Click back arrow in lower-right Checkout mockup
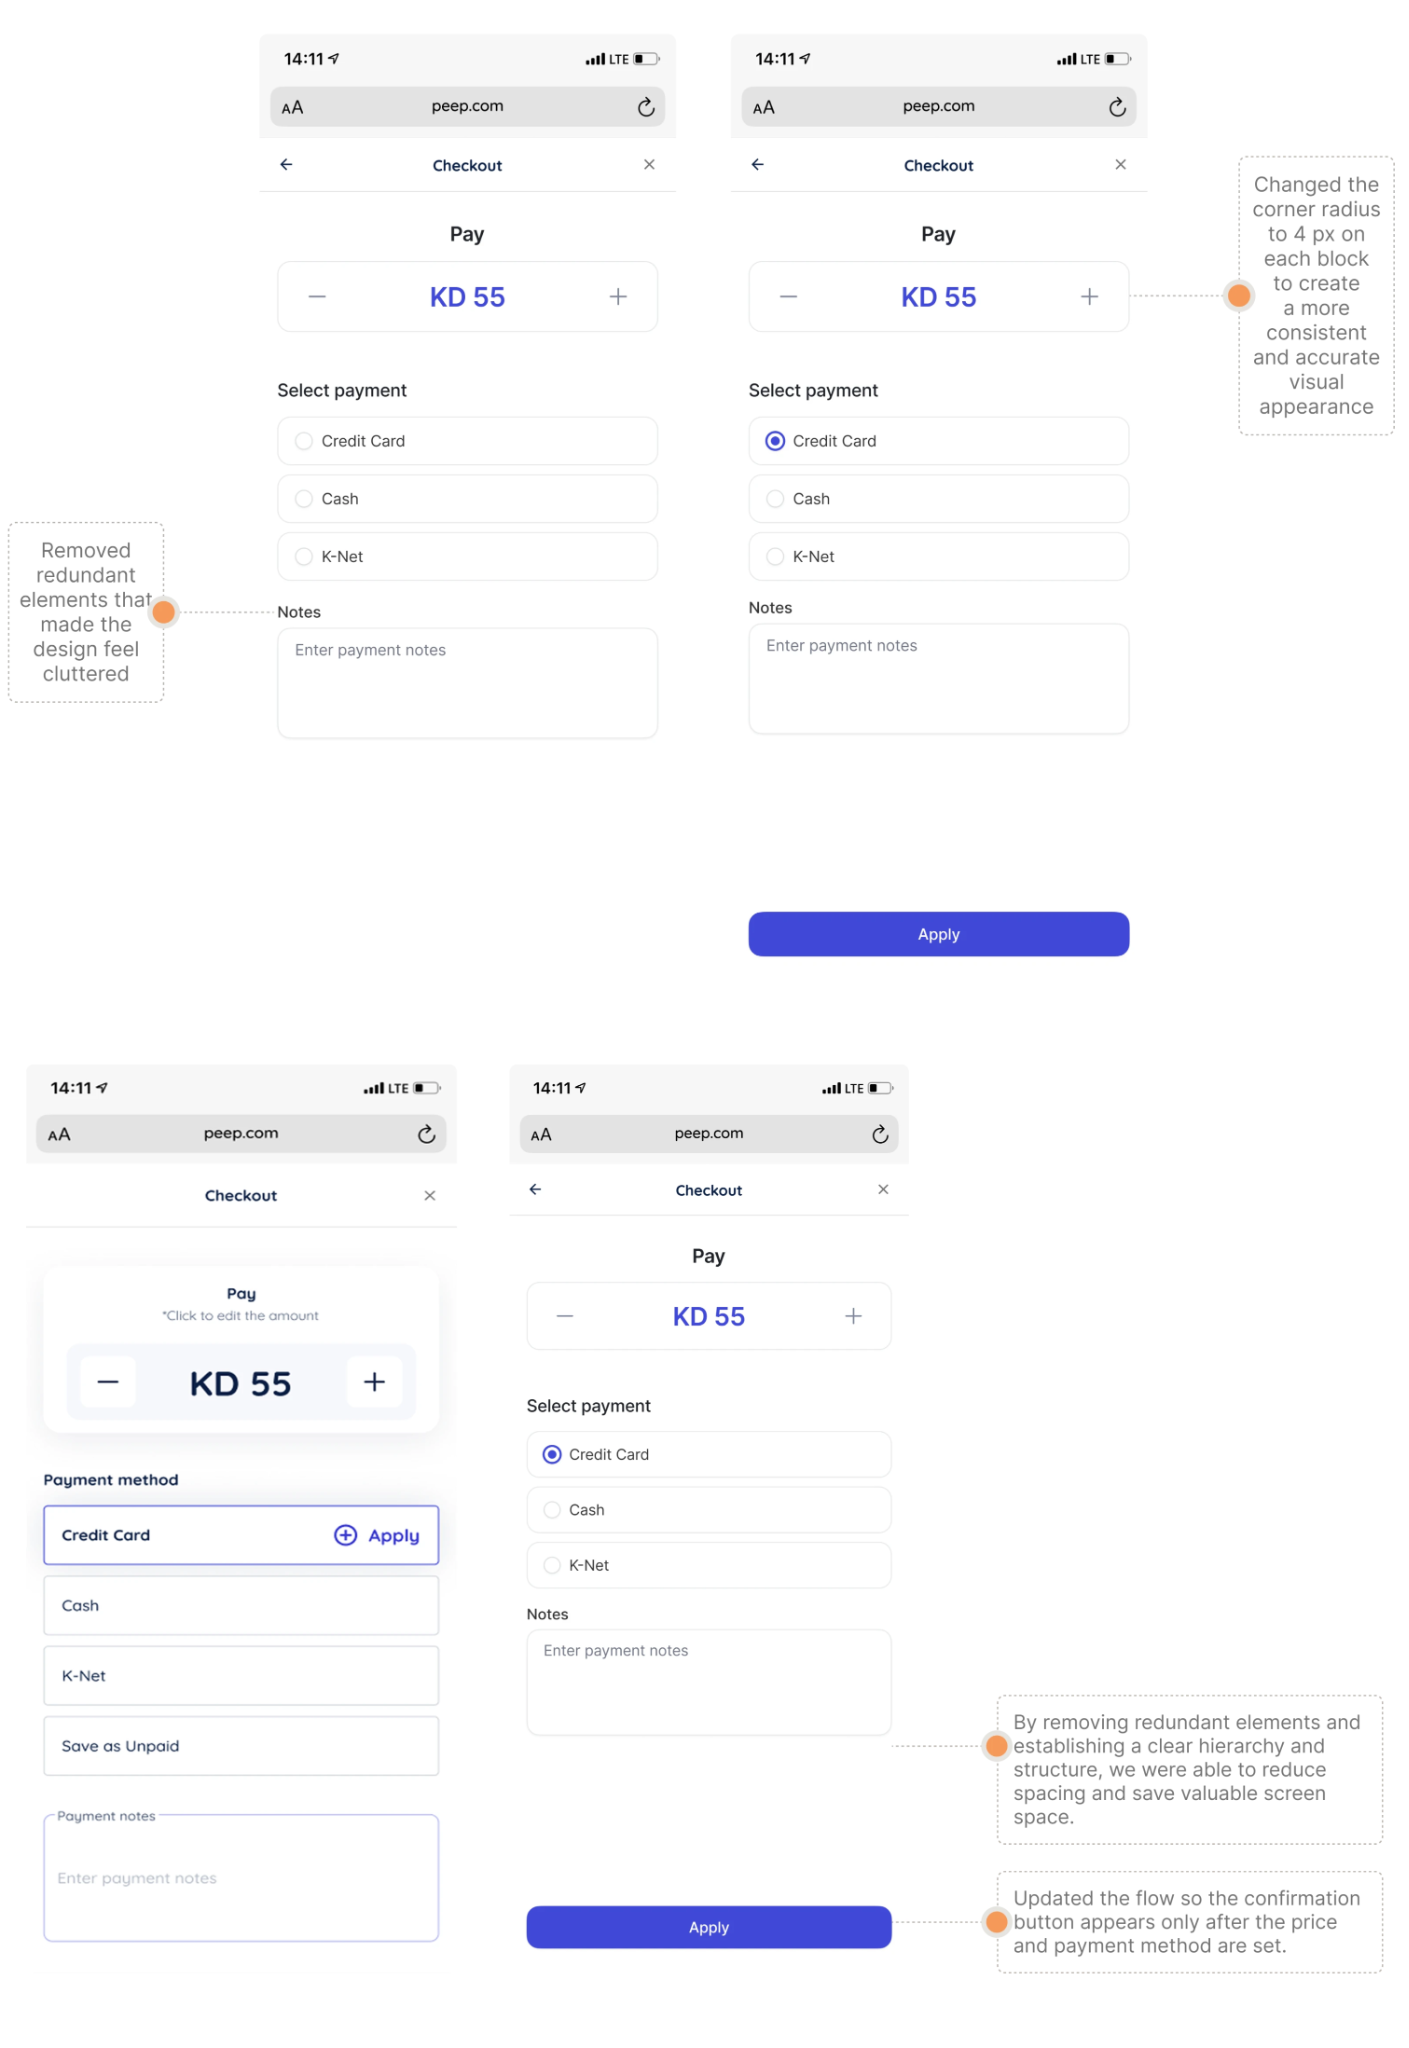 click(x=535, y=1189)
